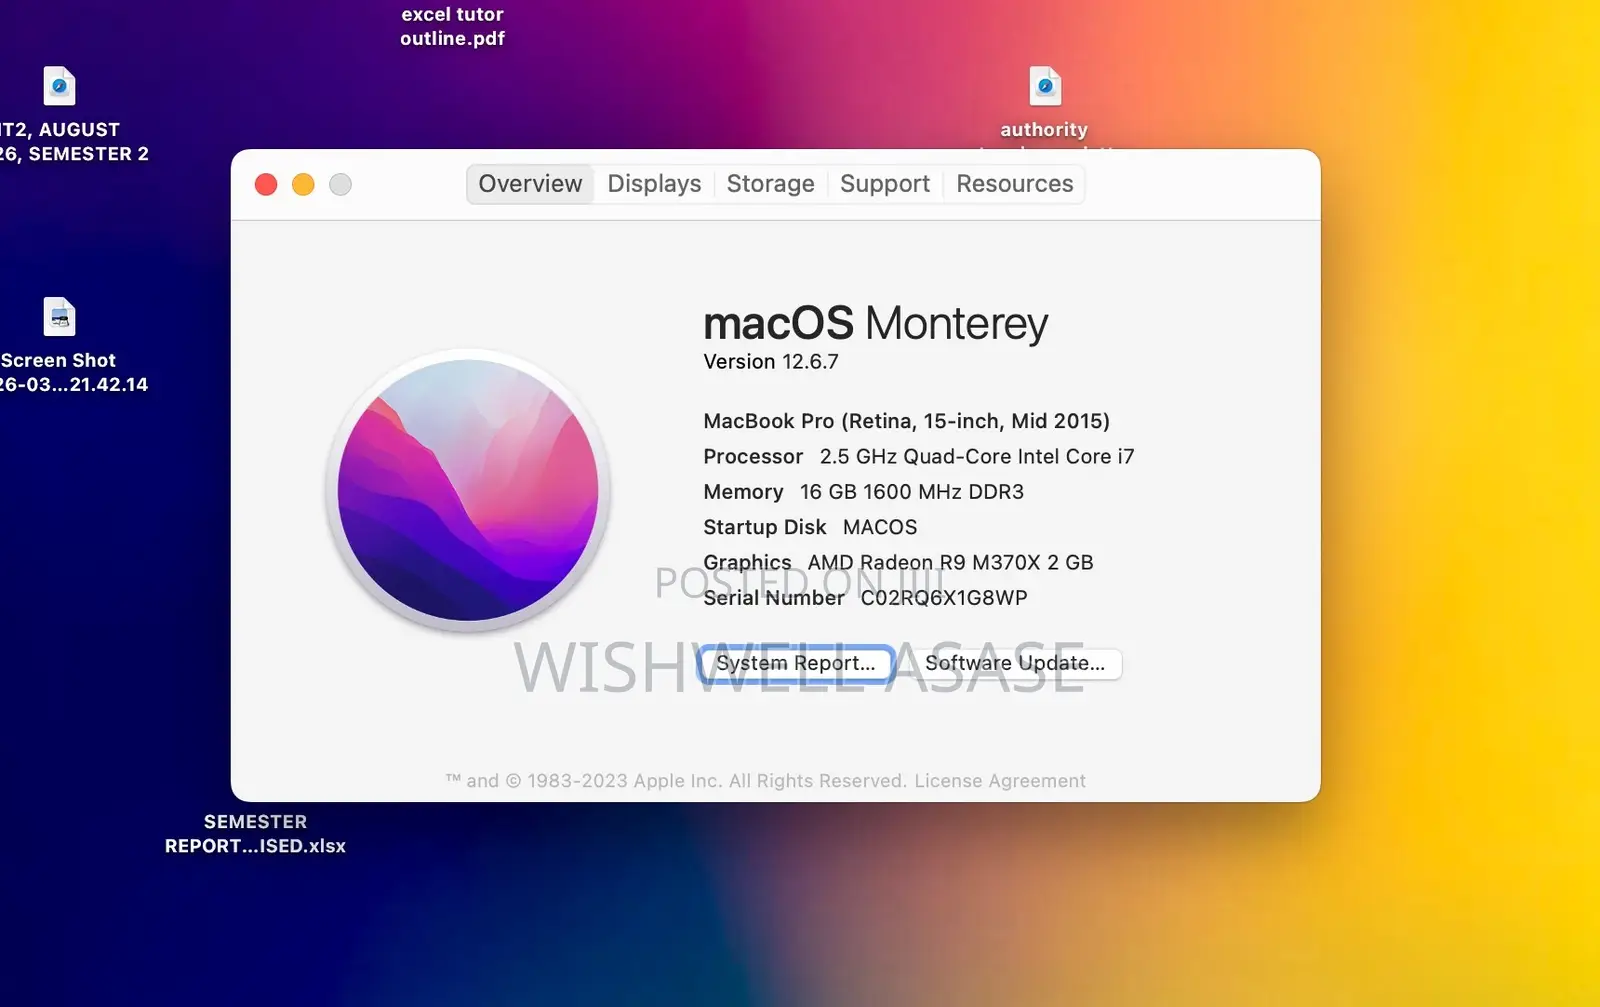This screenshot has width=1600, height=1007.
Task: Close the About This Mac window
Action: coord(266,185)
